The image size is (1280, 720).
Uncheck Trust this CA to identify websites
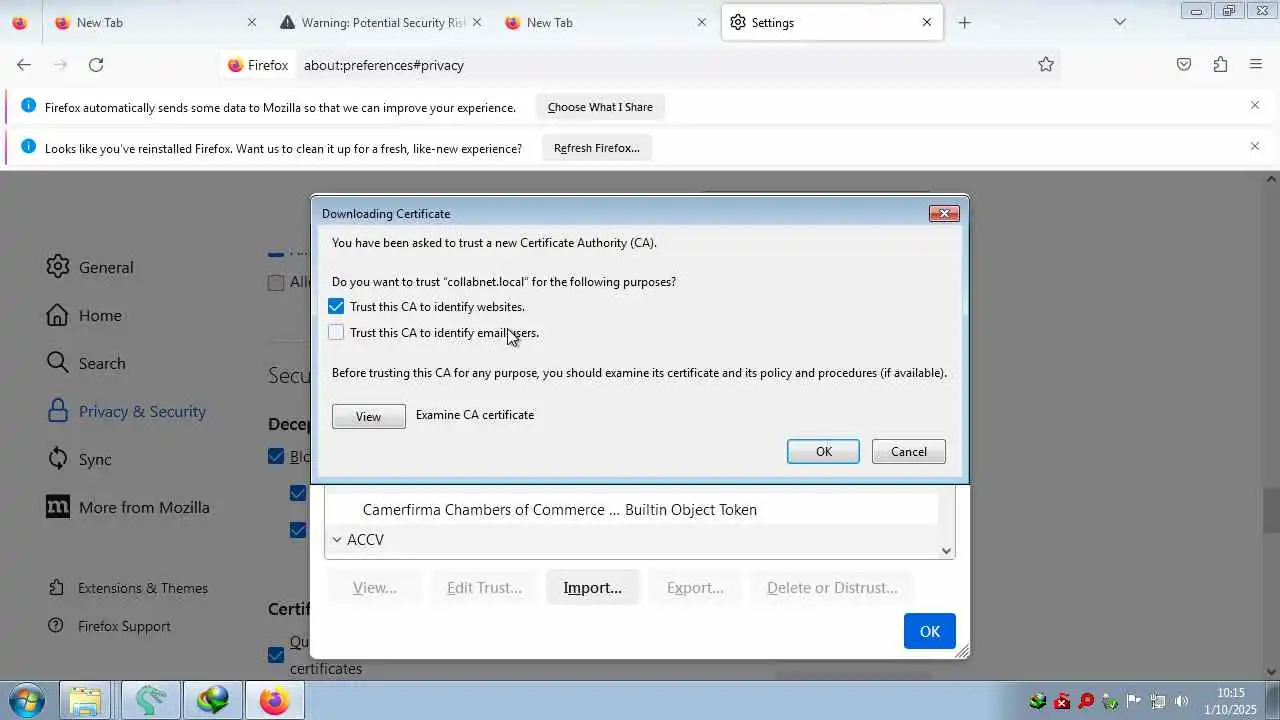pyautogui.click(x=336, y=306)
